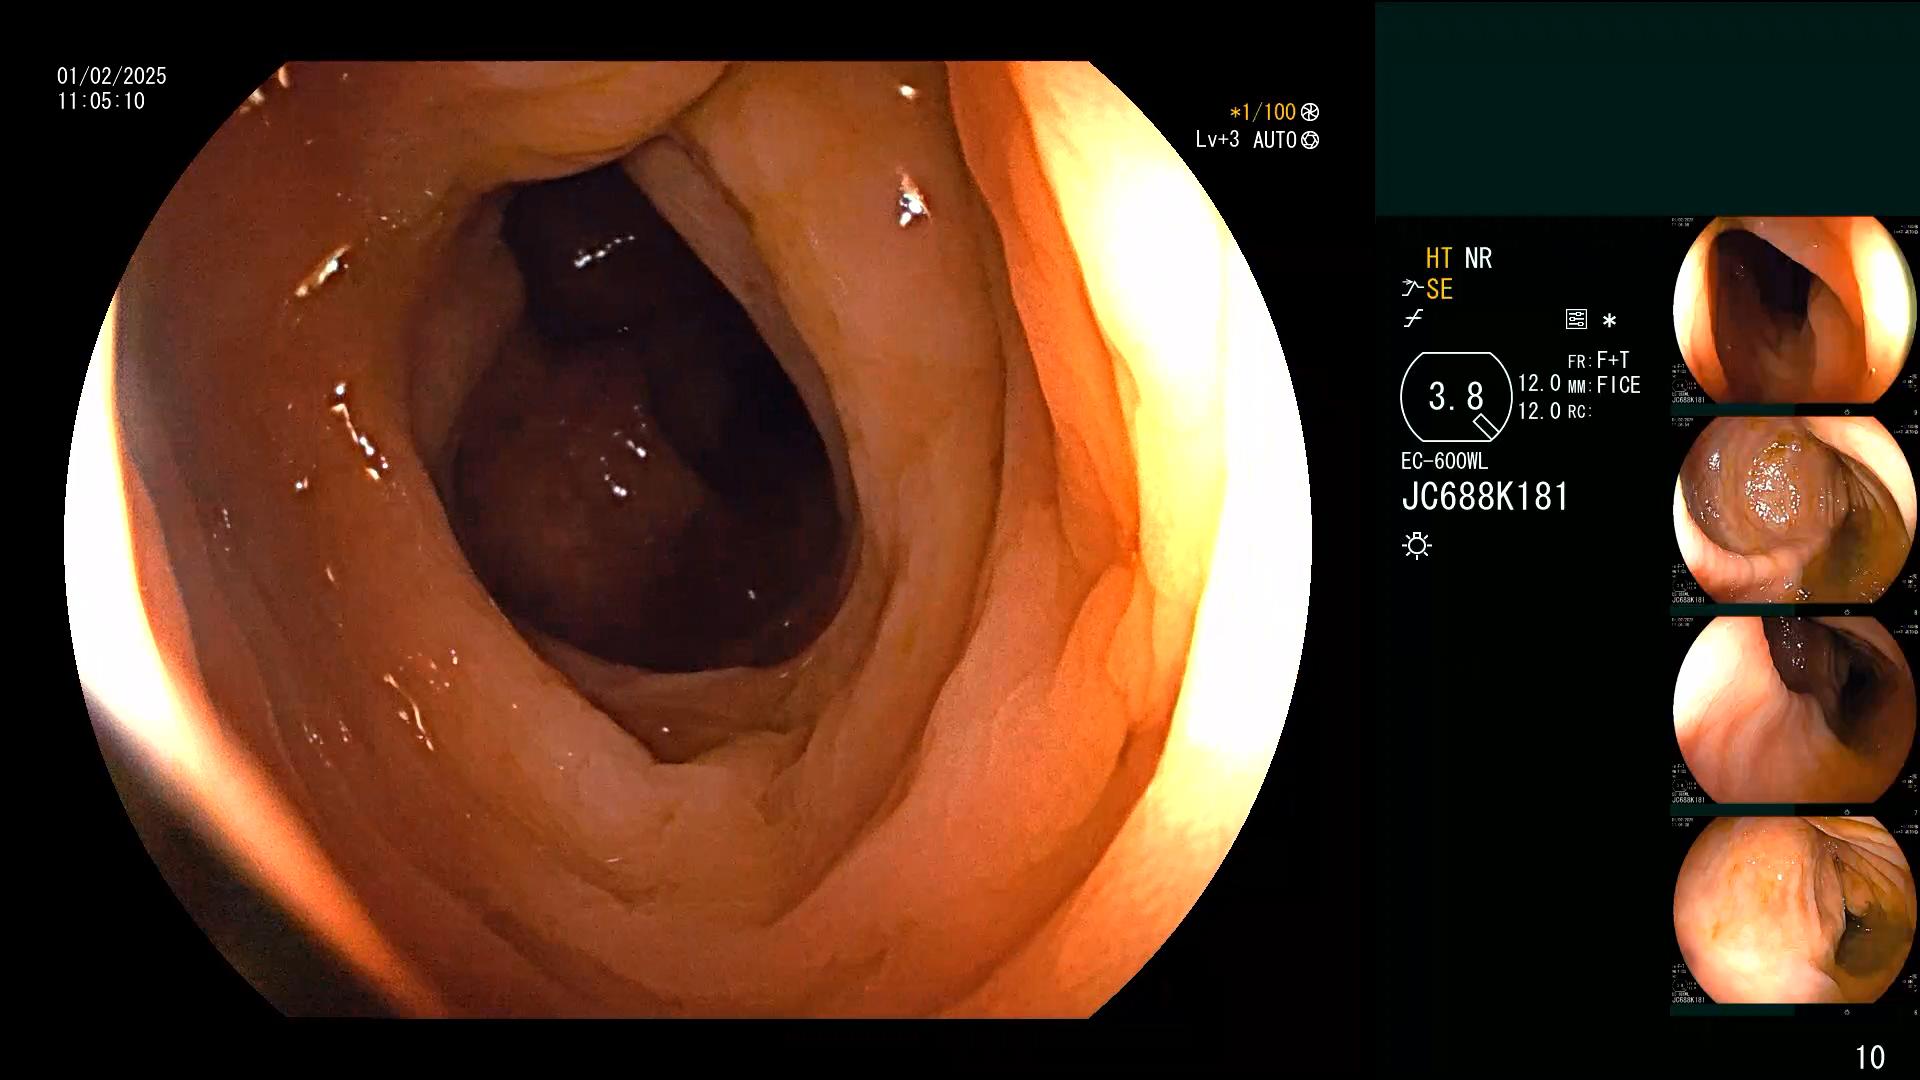1920x1080 pixels.
Task: Click the date text 01/02/2025
Action: [112, 76]
